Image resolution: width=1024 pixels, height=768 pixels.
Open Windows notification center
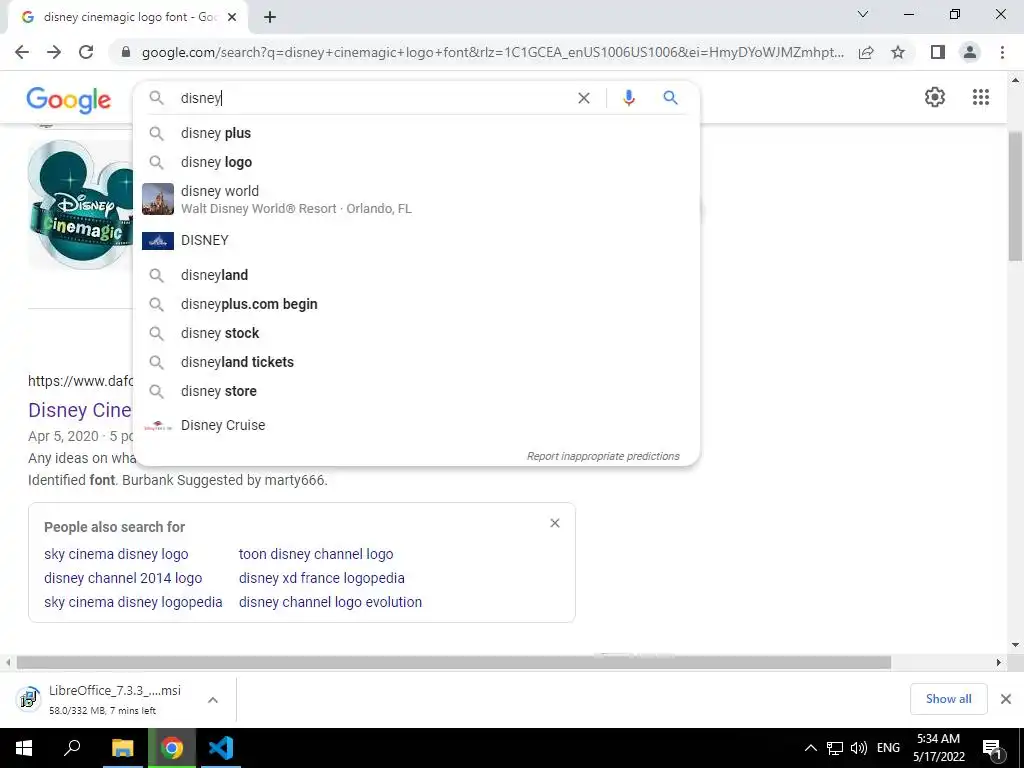[992, 748]
